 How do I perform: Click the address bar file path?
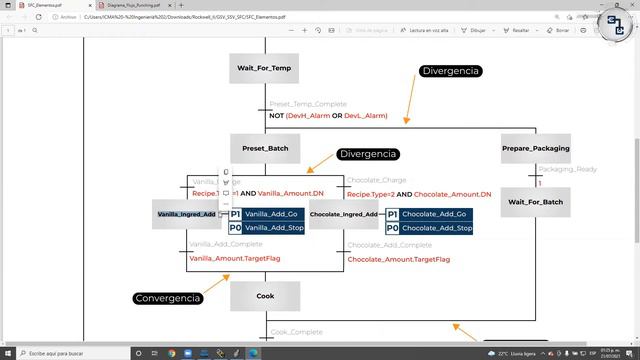click(184, 17)
